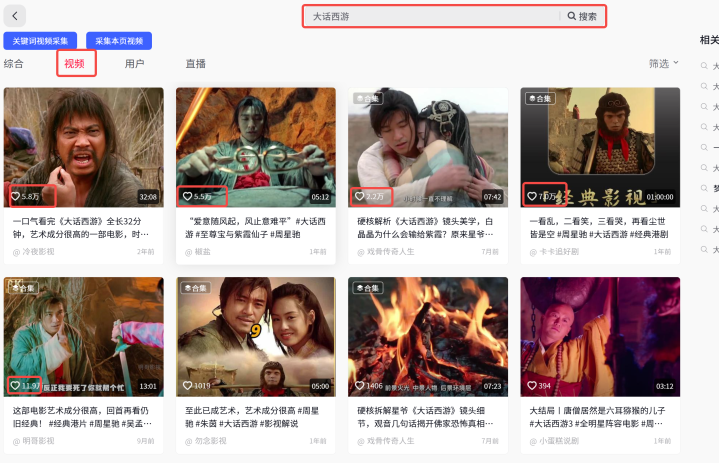
Task: Click 合集 badge on 经典影视 video
Action: [540, 99]
